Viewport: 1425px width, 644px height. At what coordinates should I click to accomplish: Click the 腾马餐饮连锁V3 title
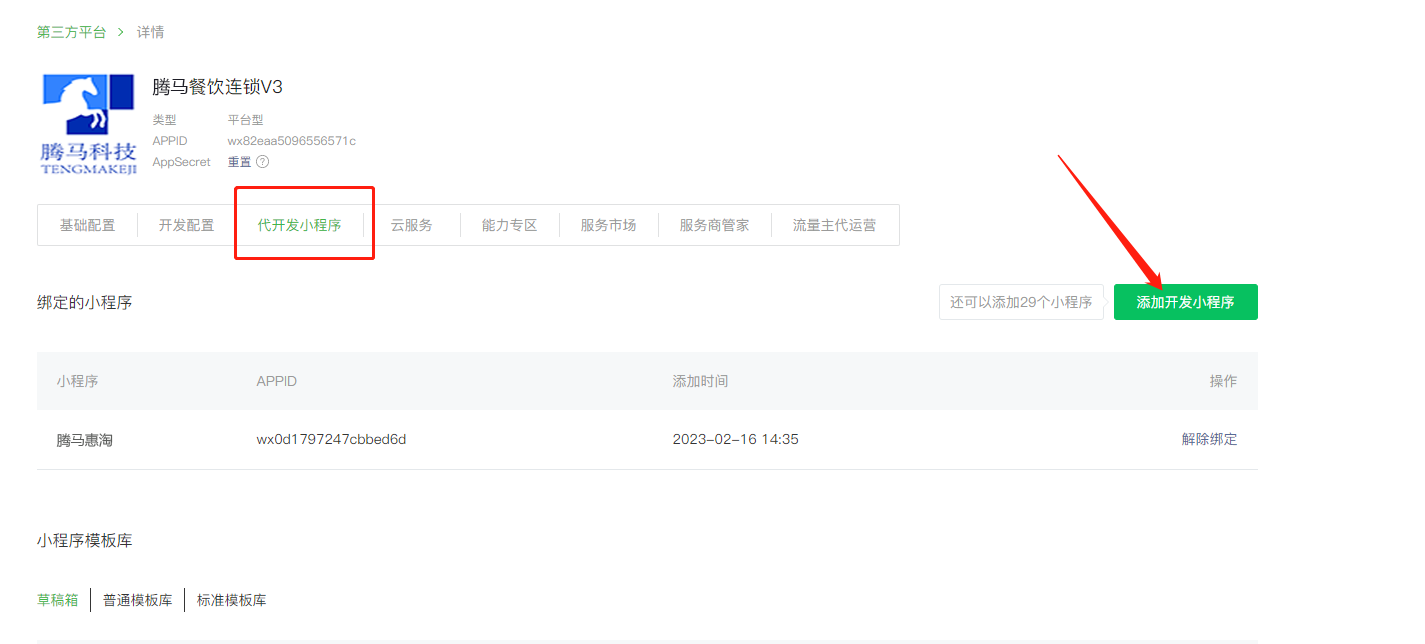(x=218, y=87)
